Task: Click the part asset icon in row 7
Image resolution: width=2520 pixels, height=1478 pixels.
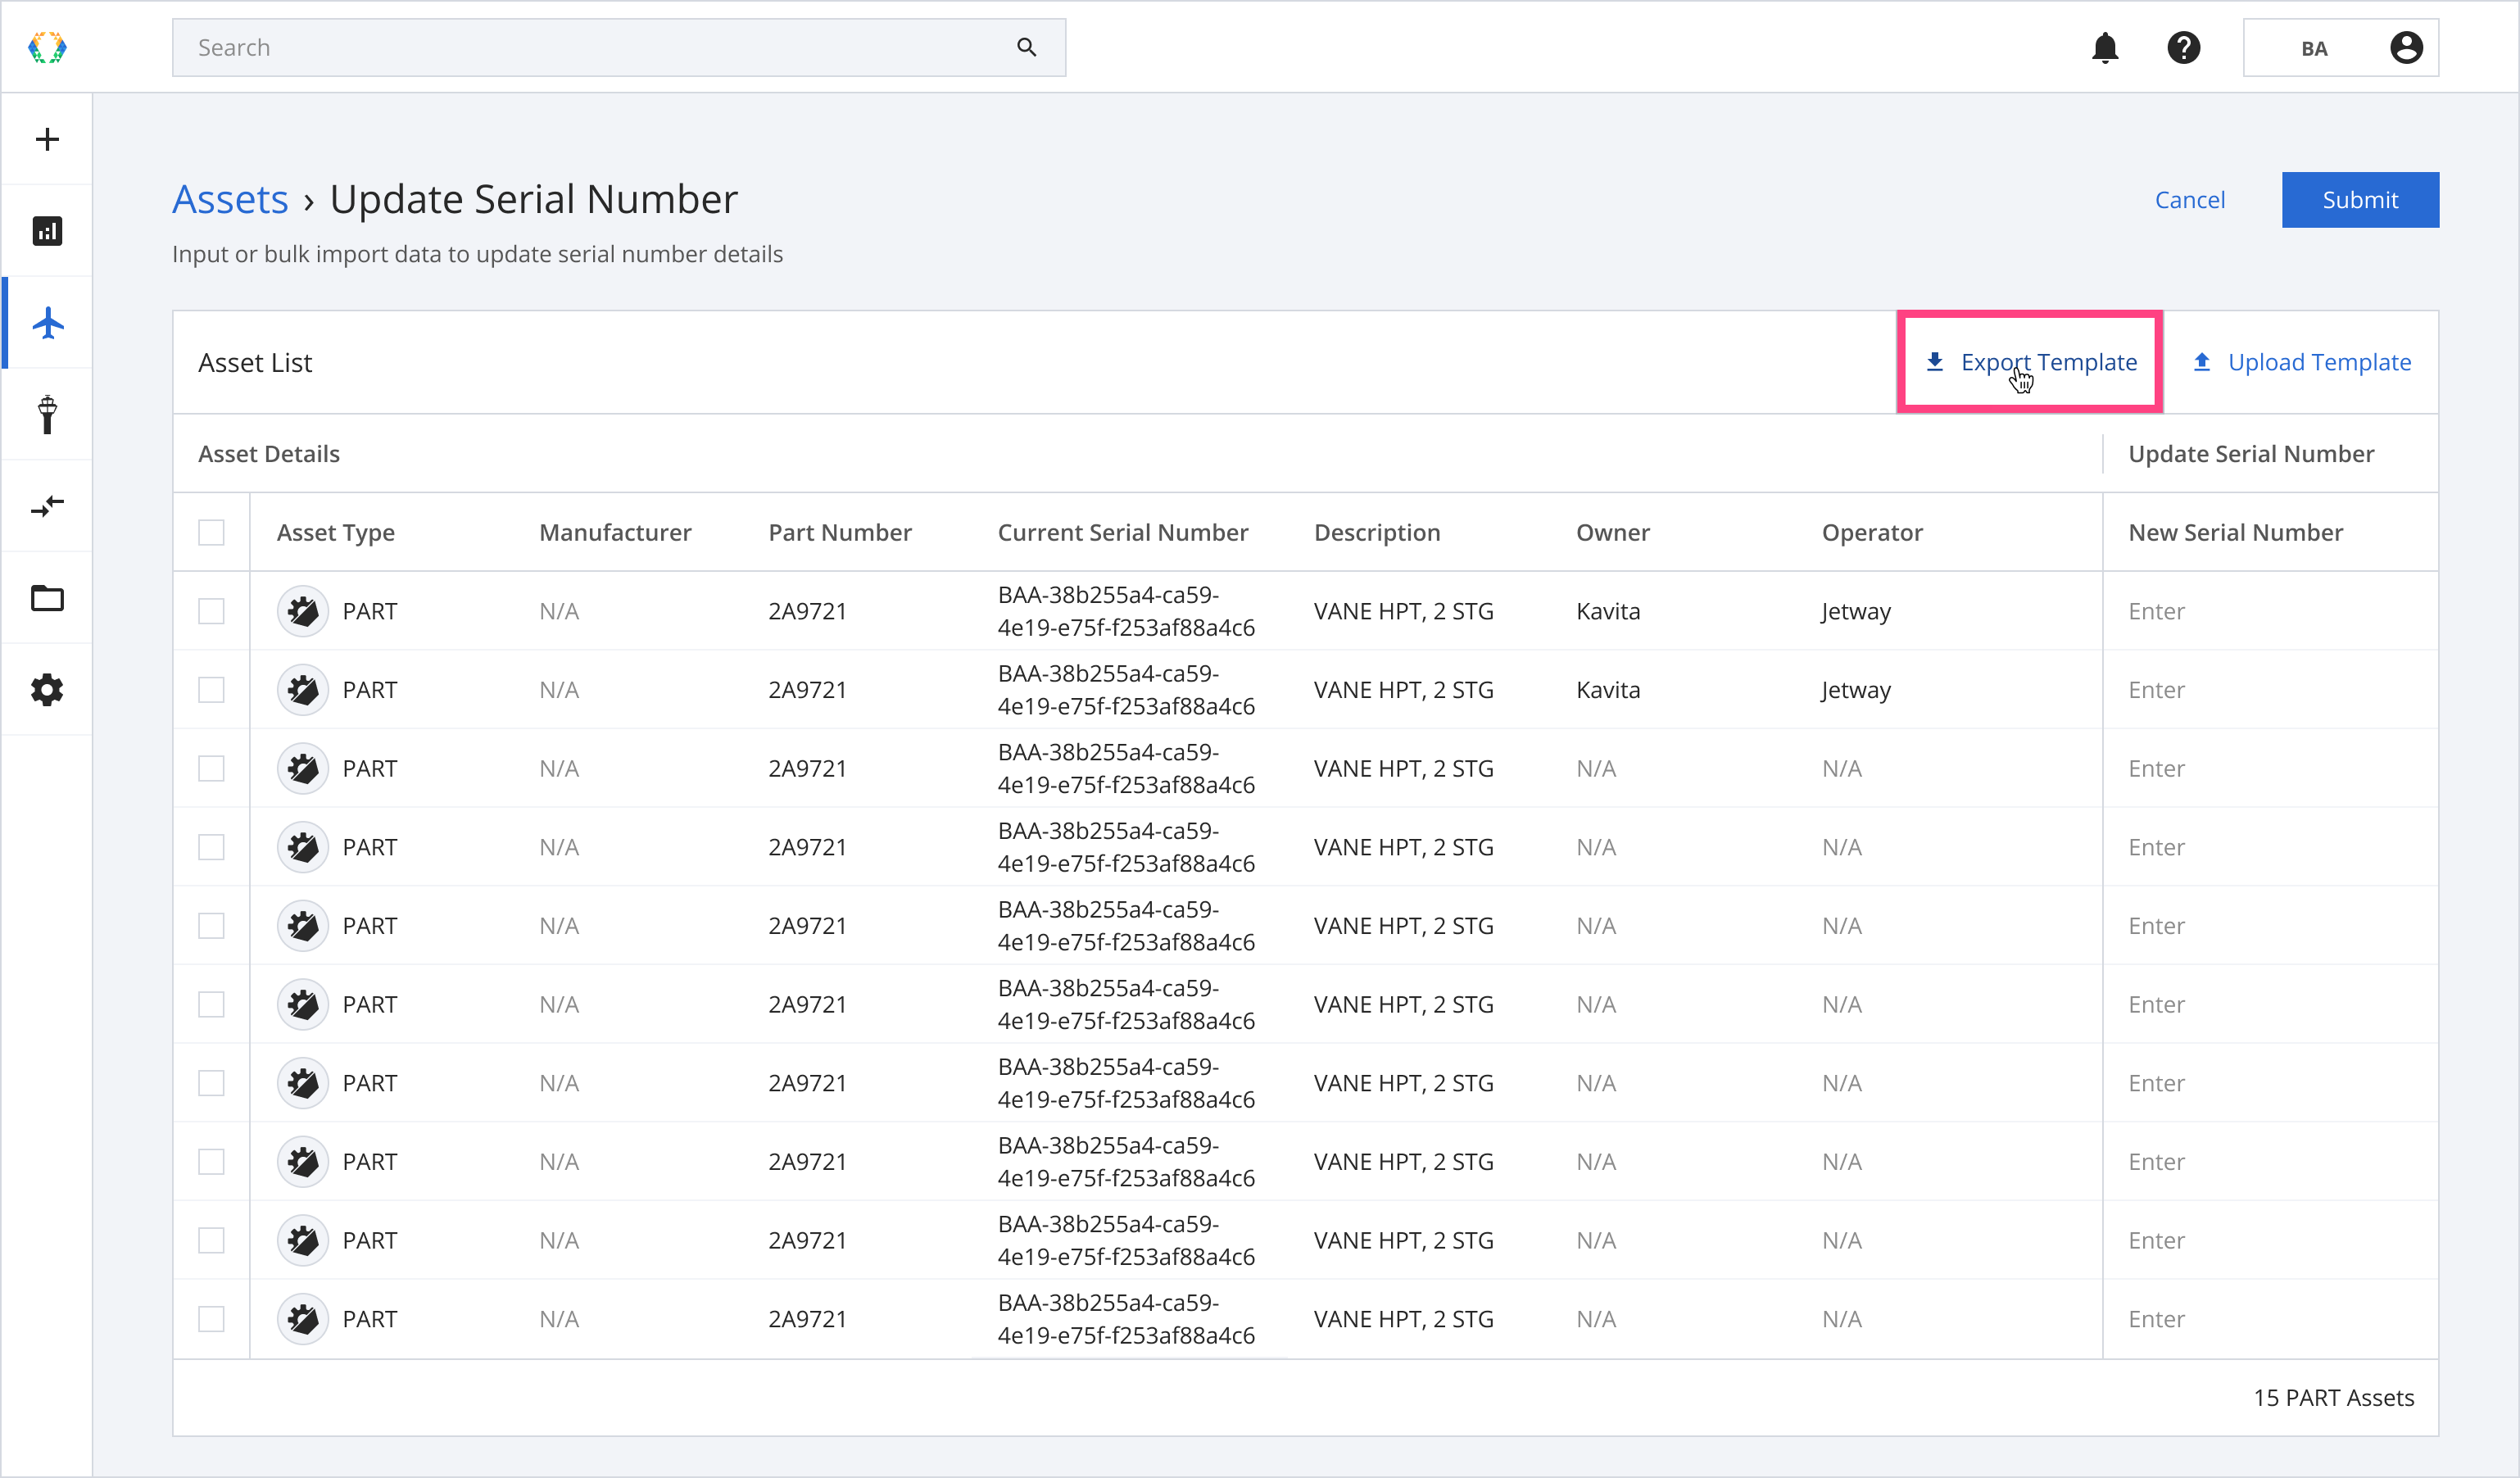Action: pos(301,1082)
